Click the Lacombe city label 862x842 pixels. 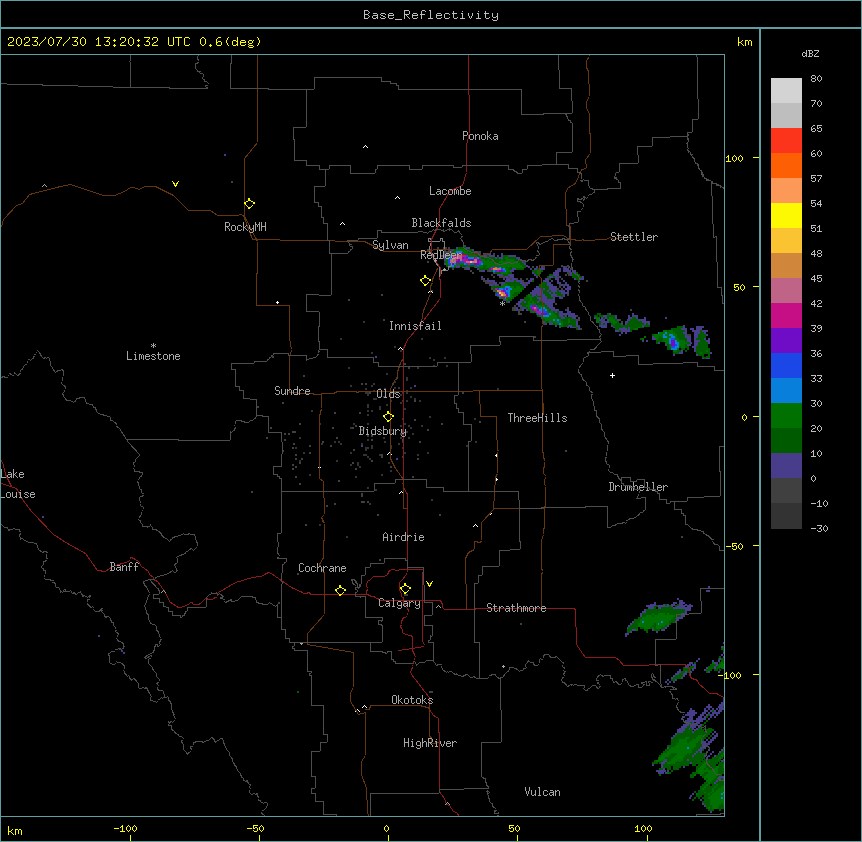450,191
